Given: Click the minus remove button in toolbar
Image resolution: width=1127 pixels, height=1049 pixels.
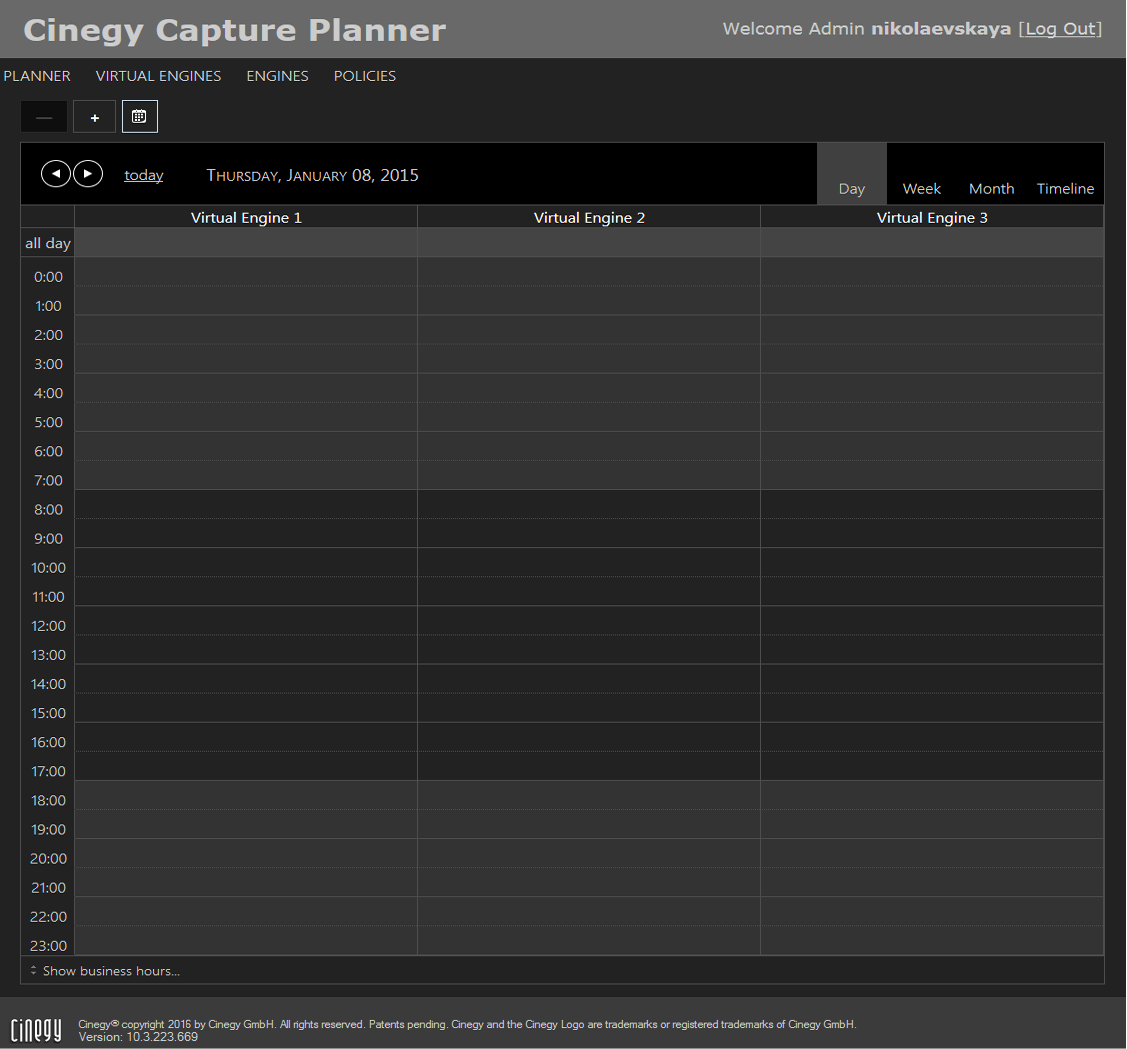Looking at the screenshot, I should (x=44, y=117).
